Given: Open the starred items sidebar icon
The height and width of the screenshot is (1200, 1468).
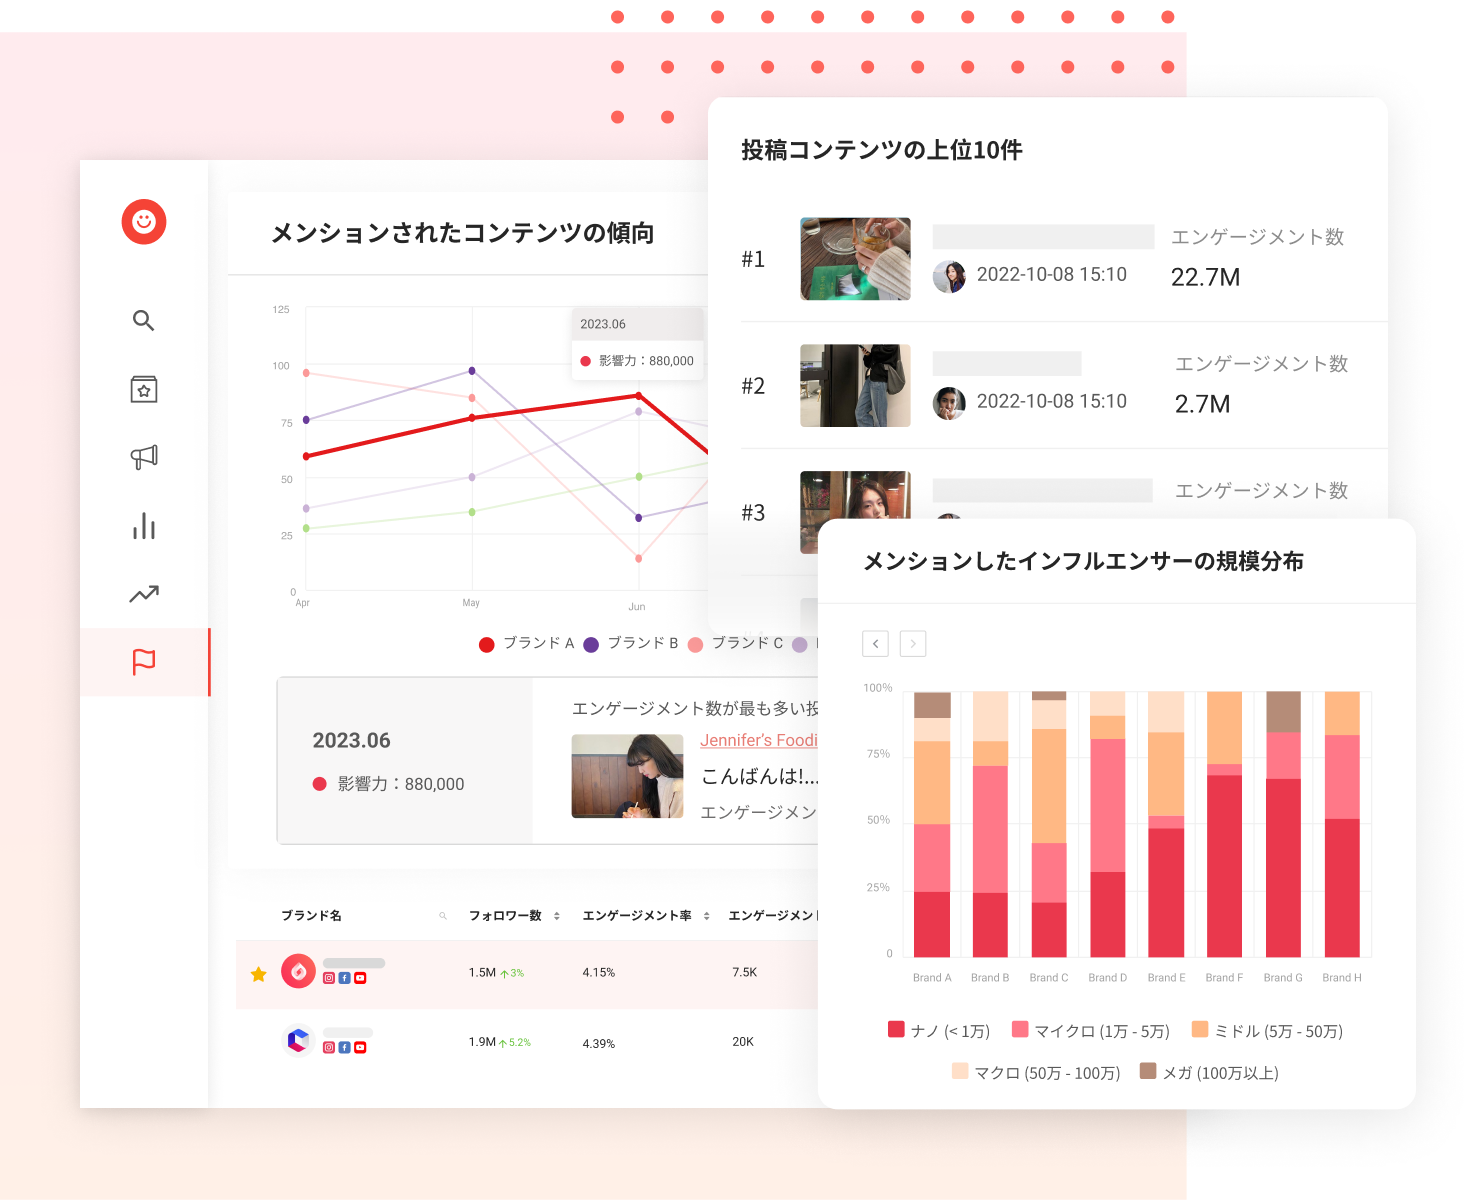Looking at the screenshot, I should pyautogui.click(x=144, y=389).
